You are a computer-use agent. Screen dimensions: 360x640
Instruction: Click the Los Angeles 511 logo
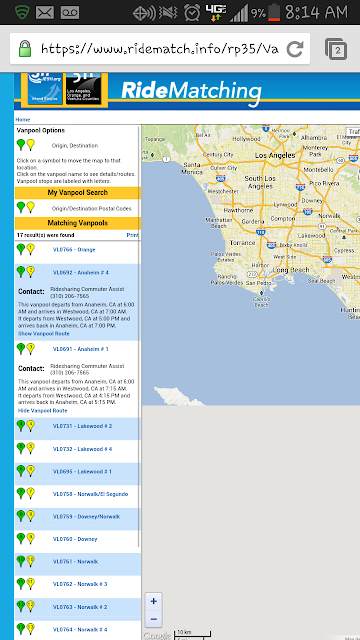[84, 89]
